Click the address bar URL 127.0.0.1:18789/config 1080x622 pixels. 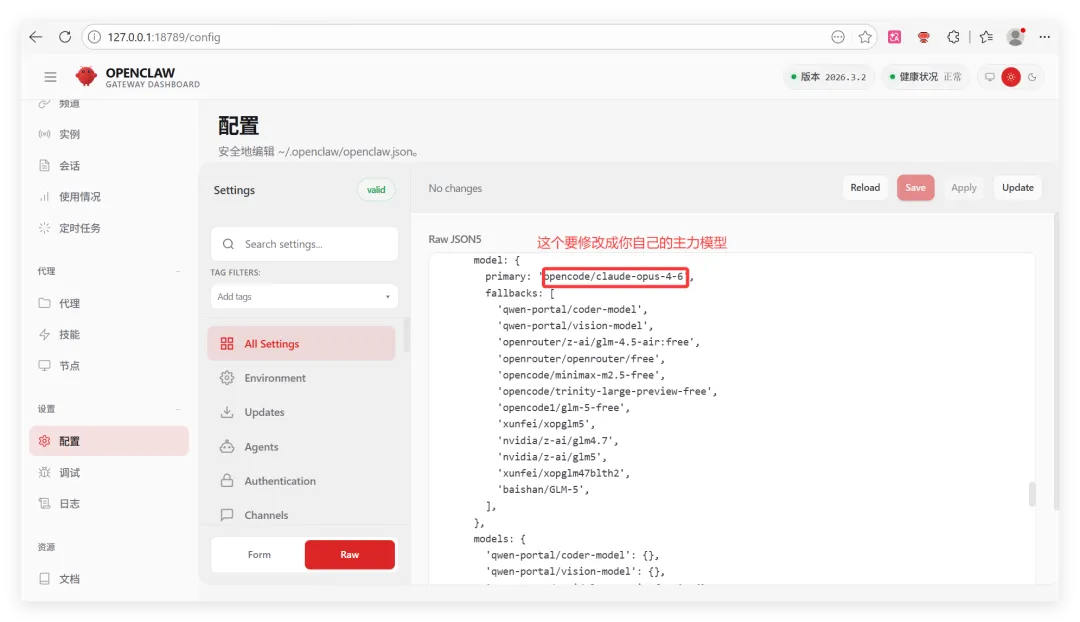click(x=164, y=37)
